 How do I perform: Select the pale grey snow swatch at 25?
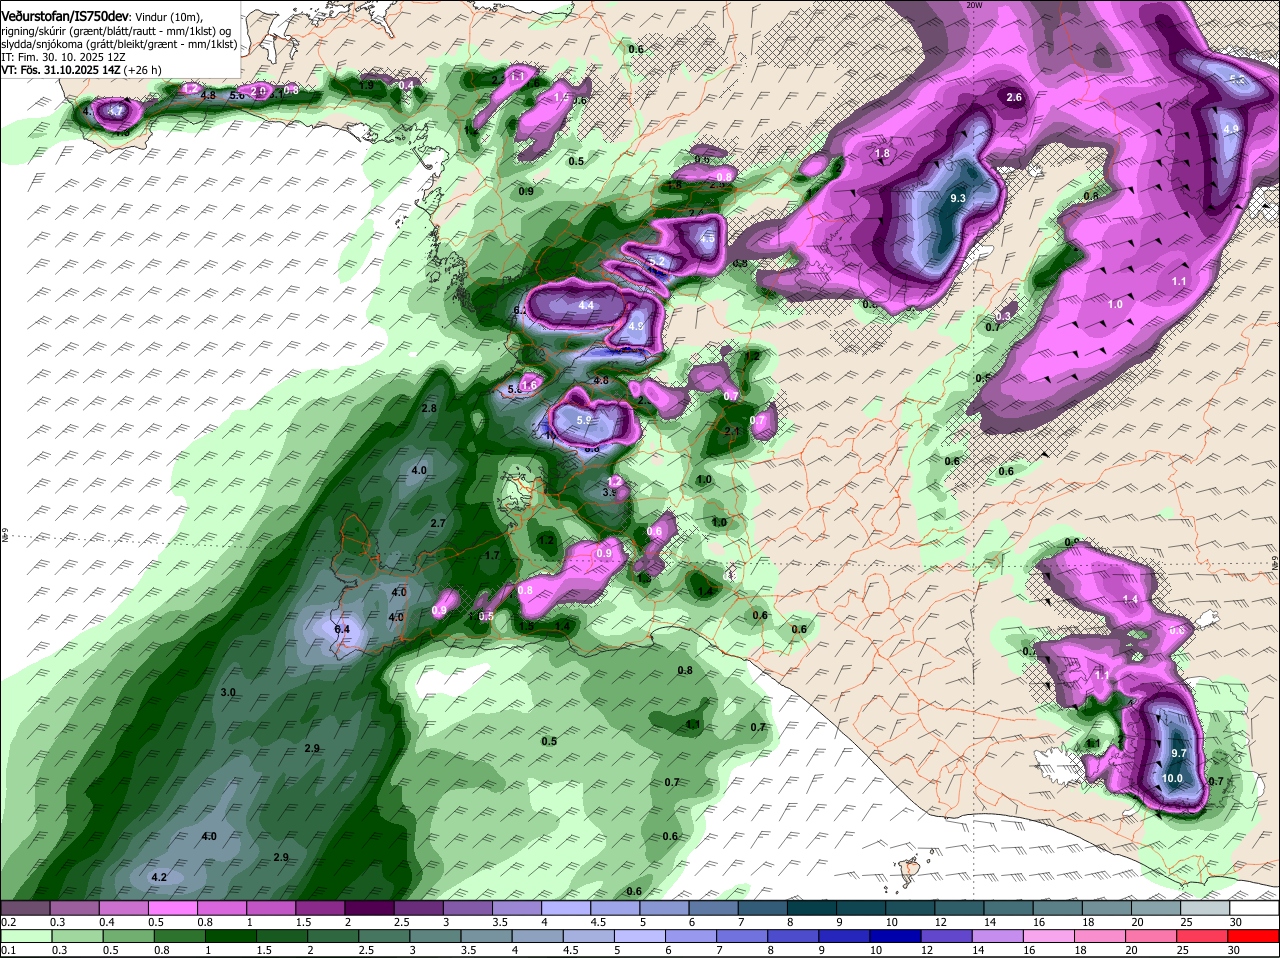point(1205,908)
